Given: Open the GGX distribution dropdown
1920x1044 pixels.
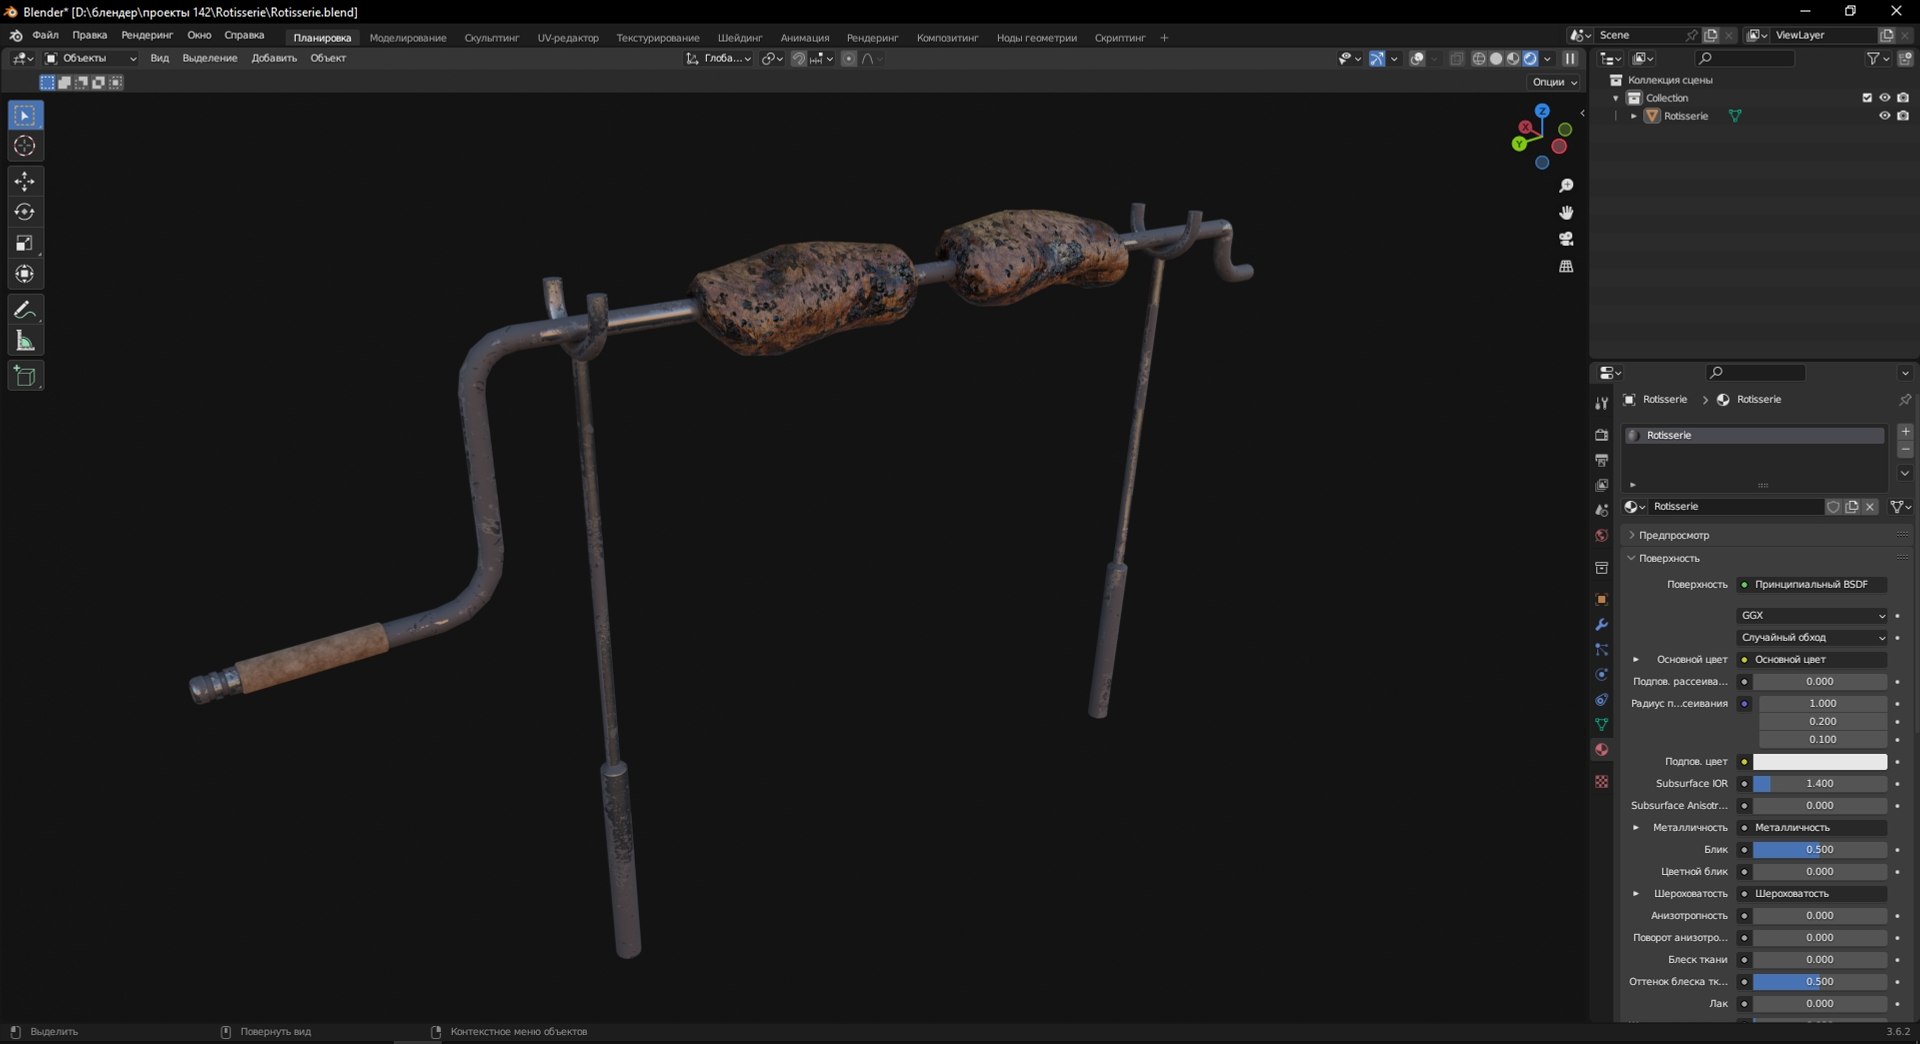Looking at the screenshot, I should click(1813, 616).
